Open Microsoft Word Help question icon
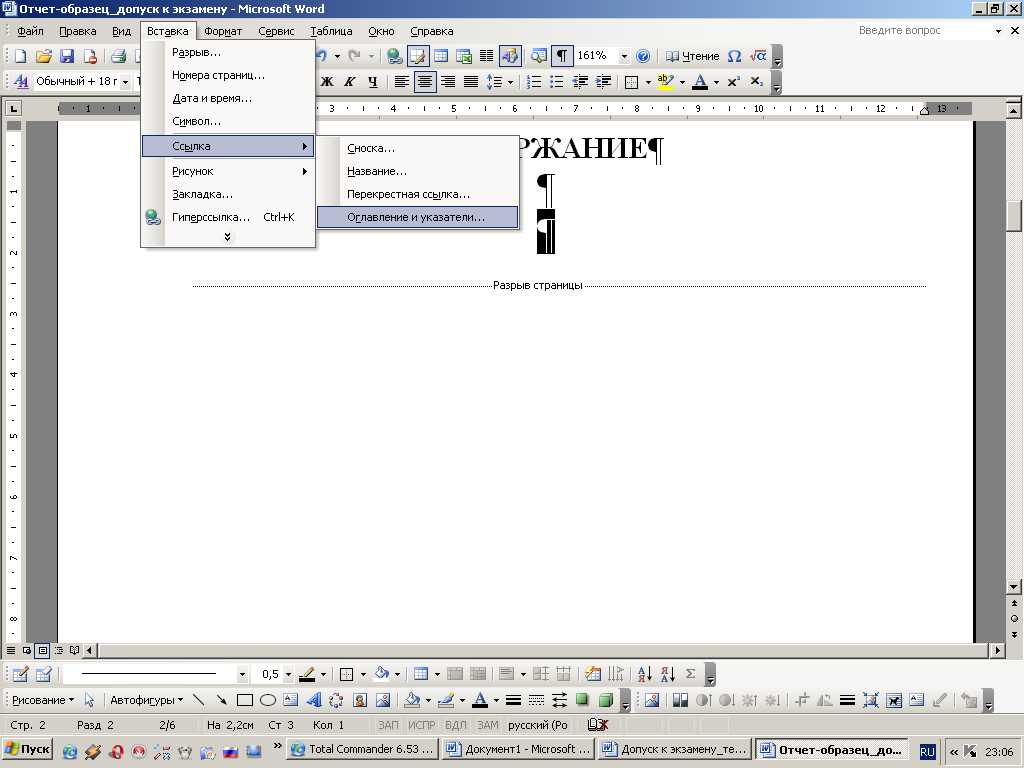The height and width of the screenshot is (768, 1024). coord(643,56)
